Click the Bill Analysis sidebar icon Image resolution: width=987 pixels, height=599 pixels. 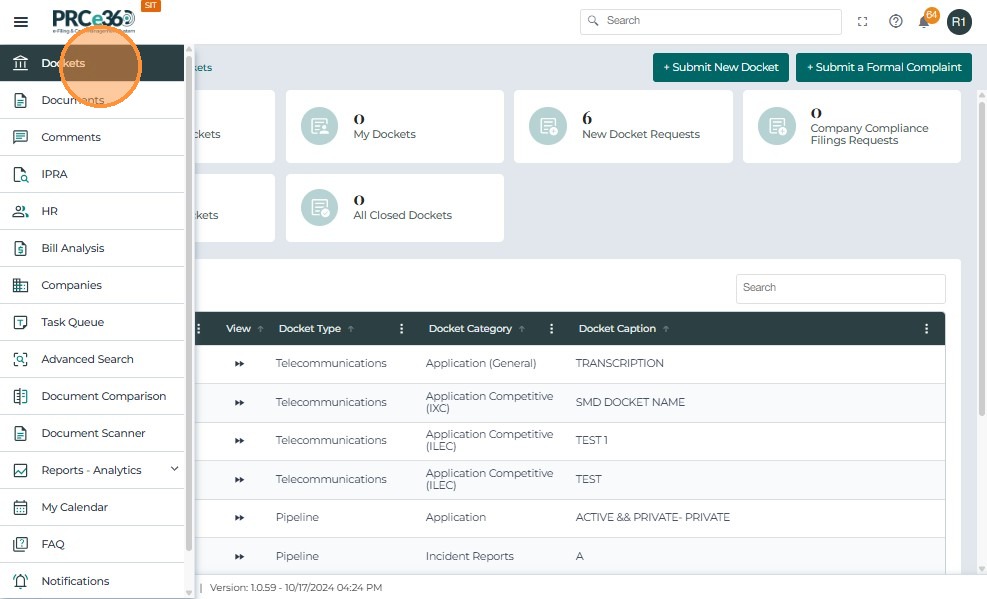click(x=20, y=248)
